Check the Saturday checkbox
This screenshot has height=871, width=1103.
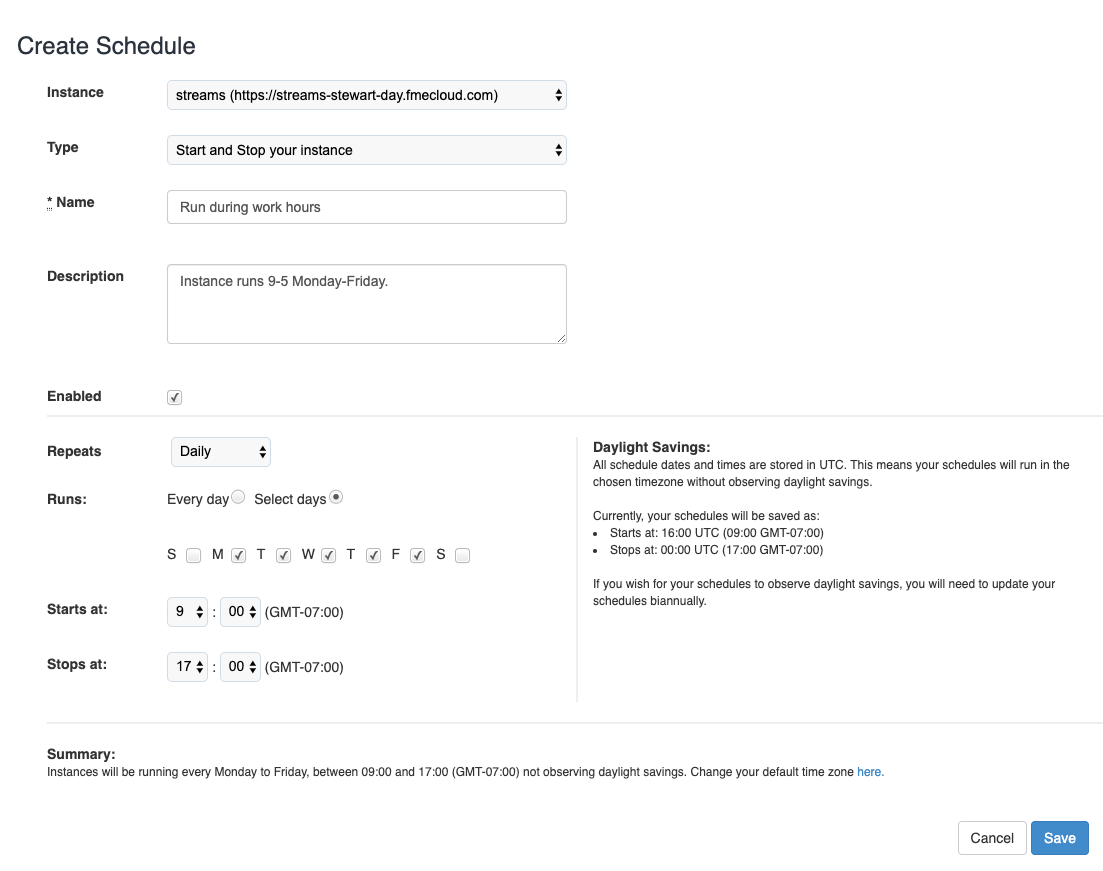point(462,556)
